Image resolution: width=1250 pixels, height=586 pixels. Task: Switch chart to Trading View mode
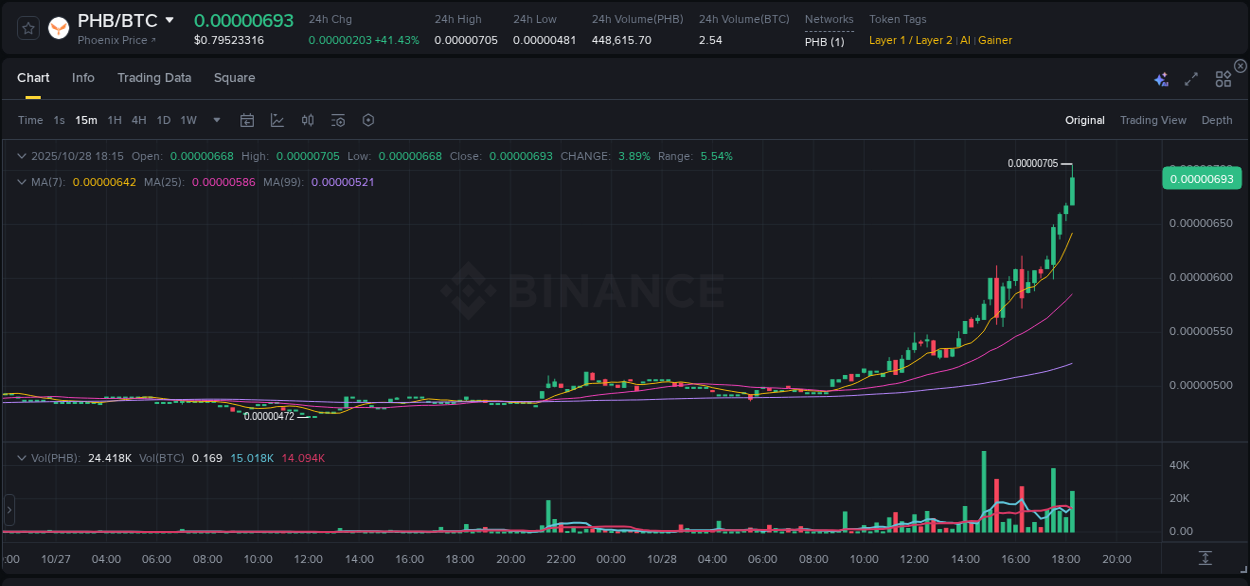pos(1153,120)
